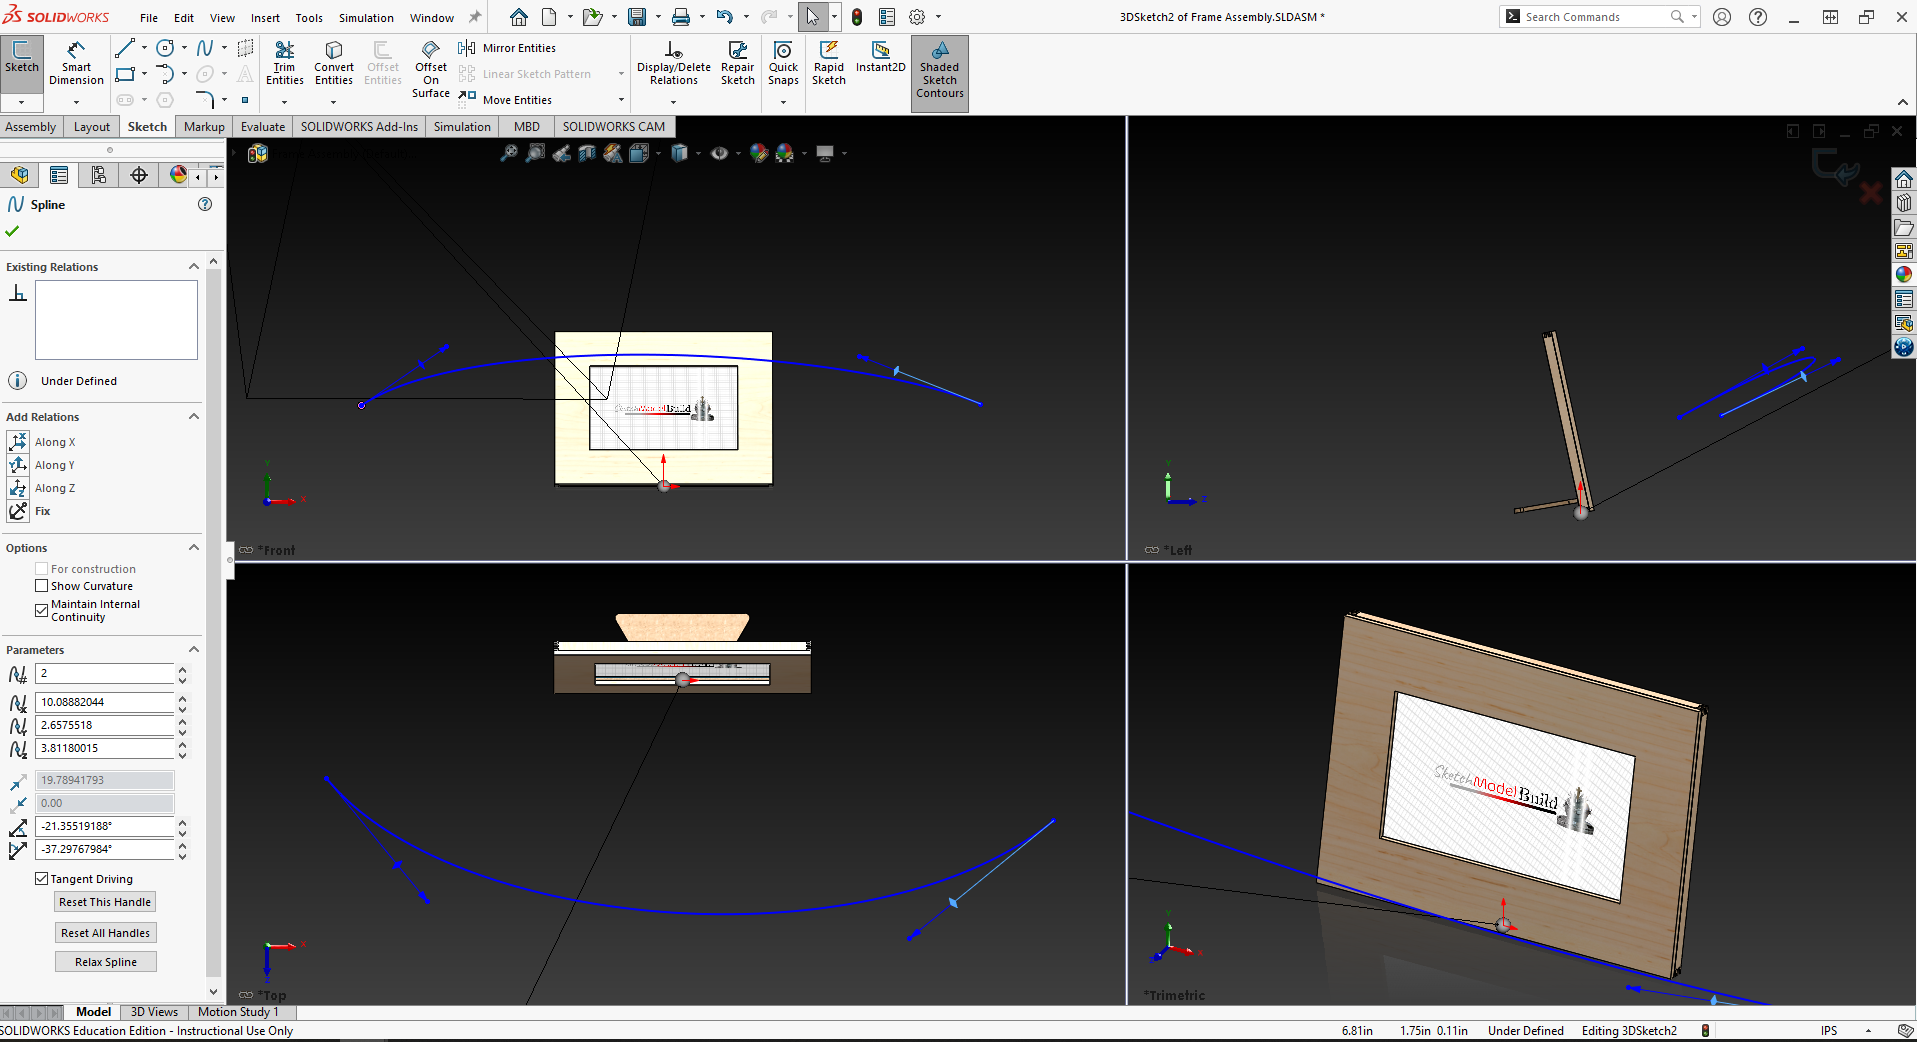Image resolution: width=1917 pixels, height=1042 pixels.
Task: Collapse Add Relations section
Action: [x=194, y=416]
